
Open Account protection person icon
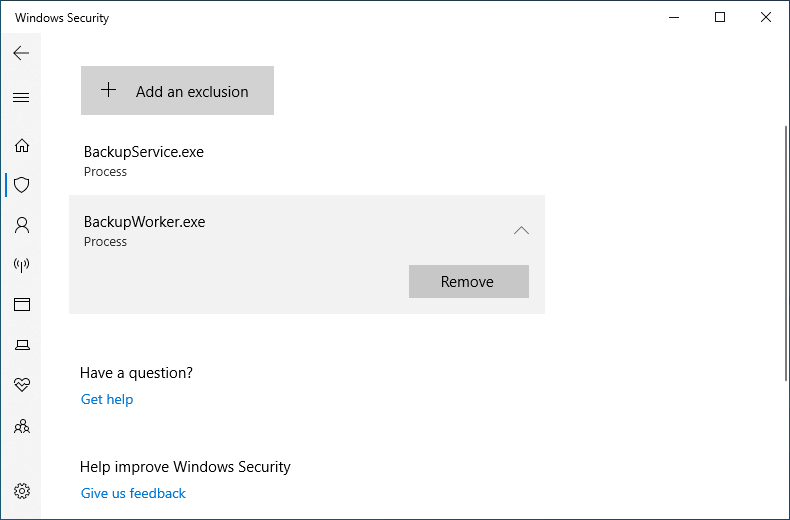tap(22, 225)
